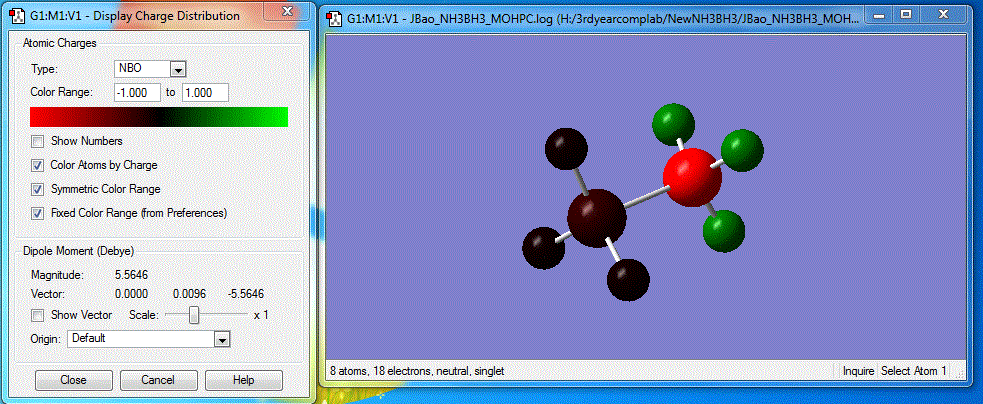Open Help for charge distribution
983x404 pixels.
[243, 380]
